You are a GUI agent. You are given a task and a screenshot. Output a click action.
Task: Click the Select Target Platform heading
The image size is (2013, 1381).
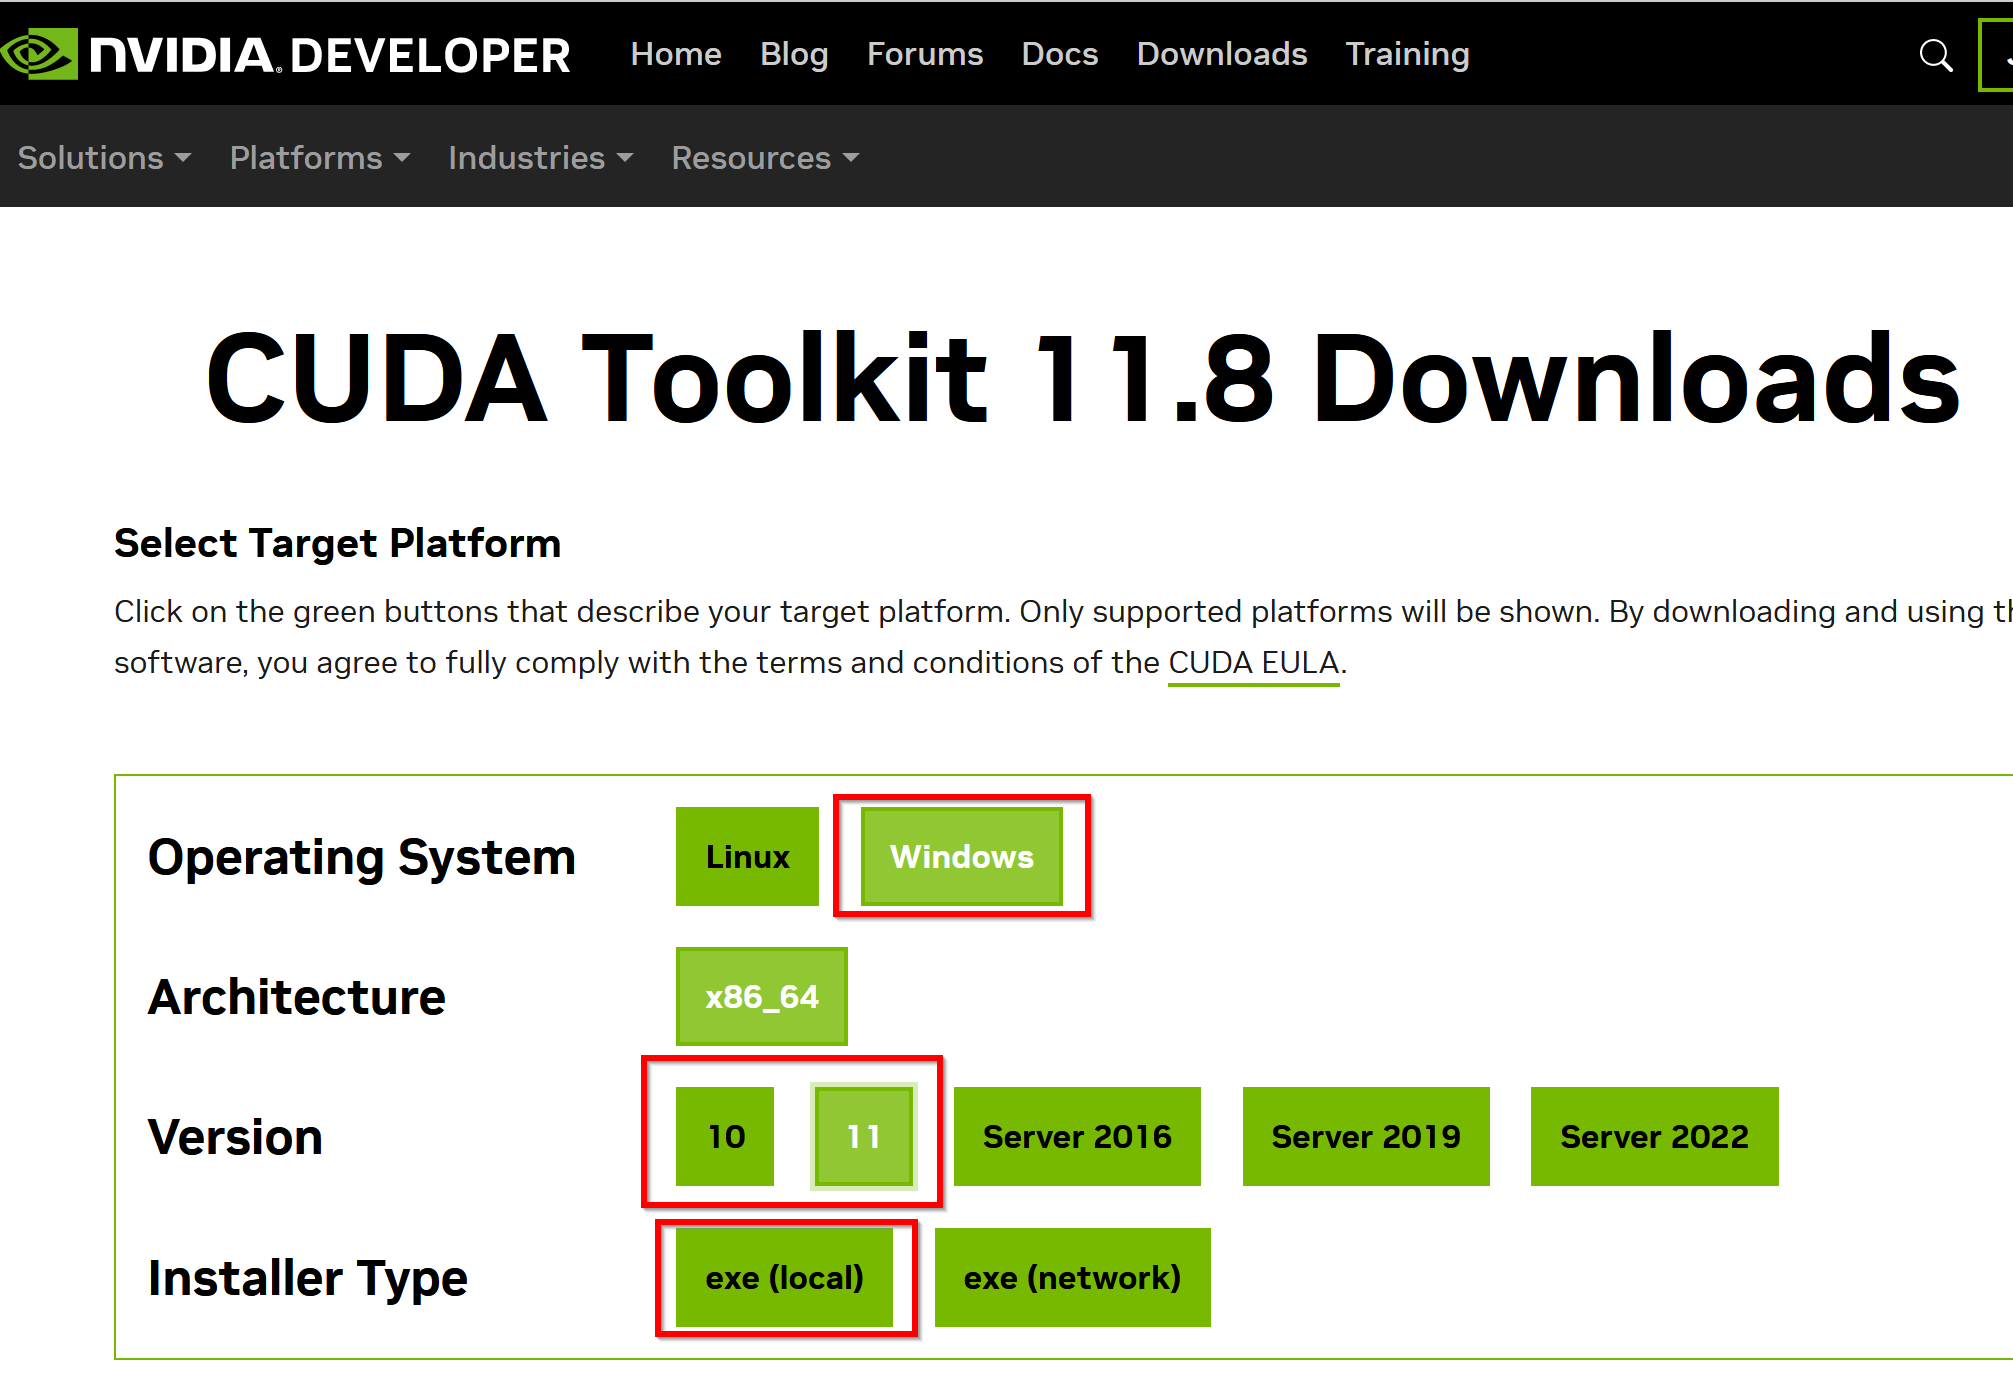[x=337, y=543]
